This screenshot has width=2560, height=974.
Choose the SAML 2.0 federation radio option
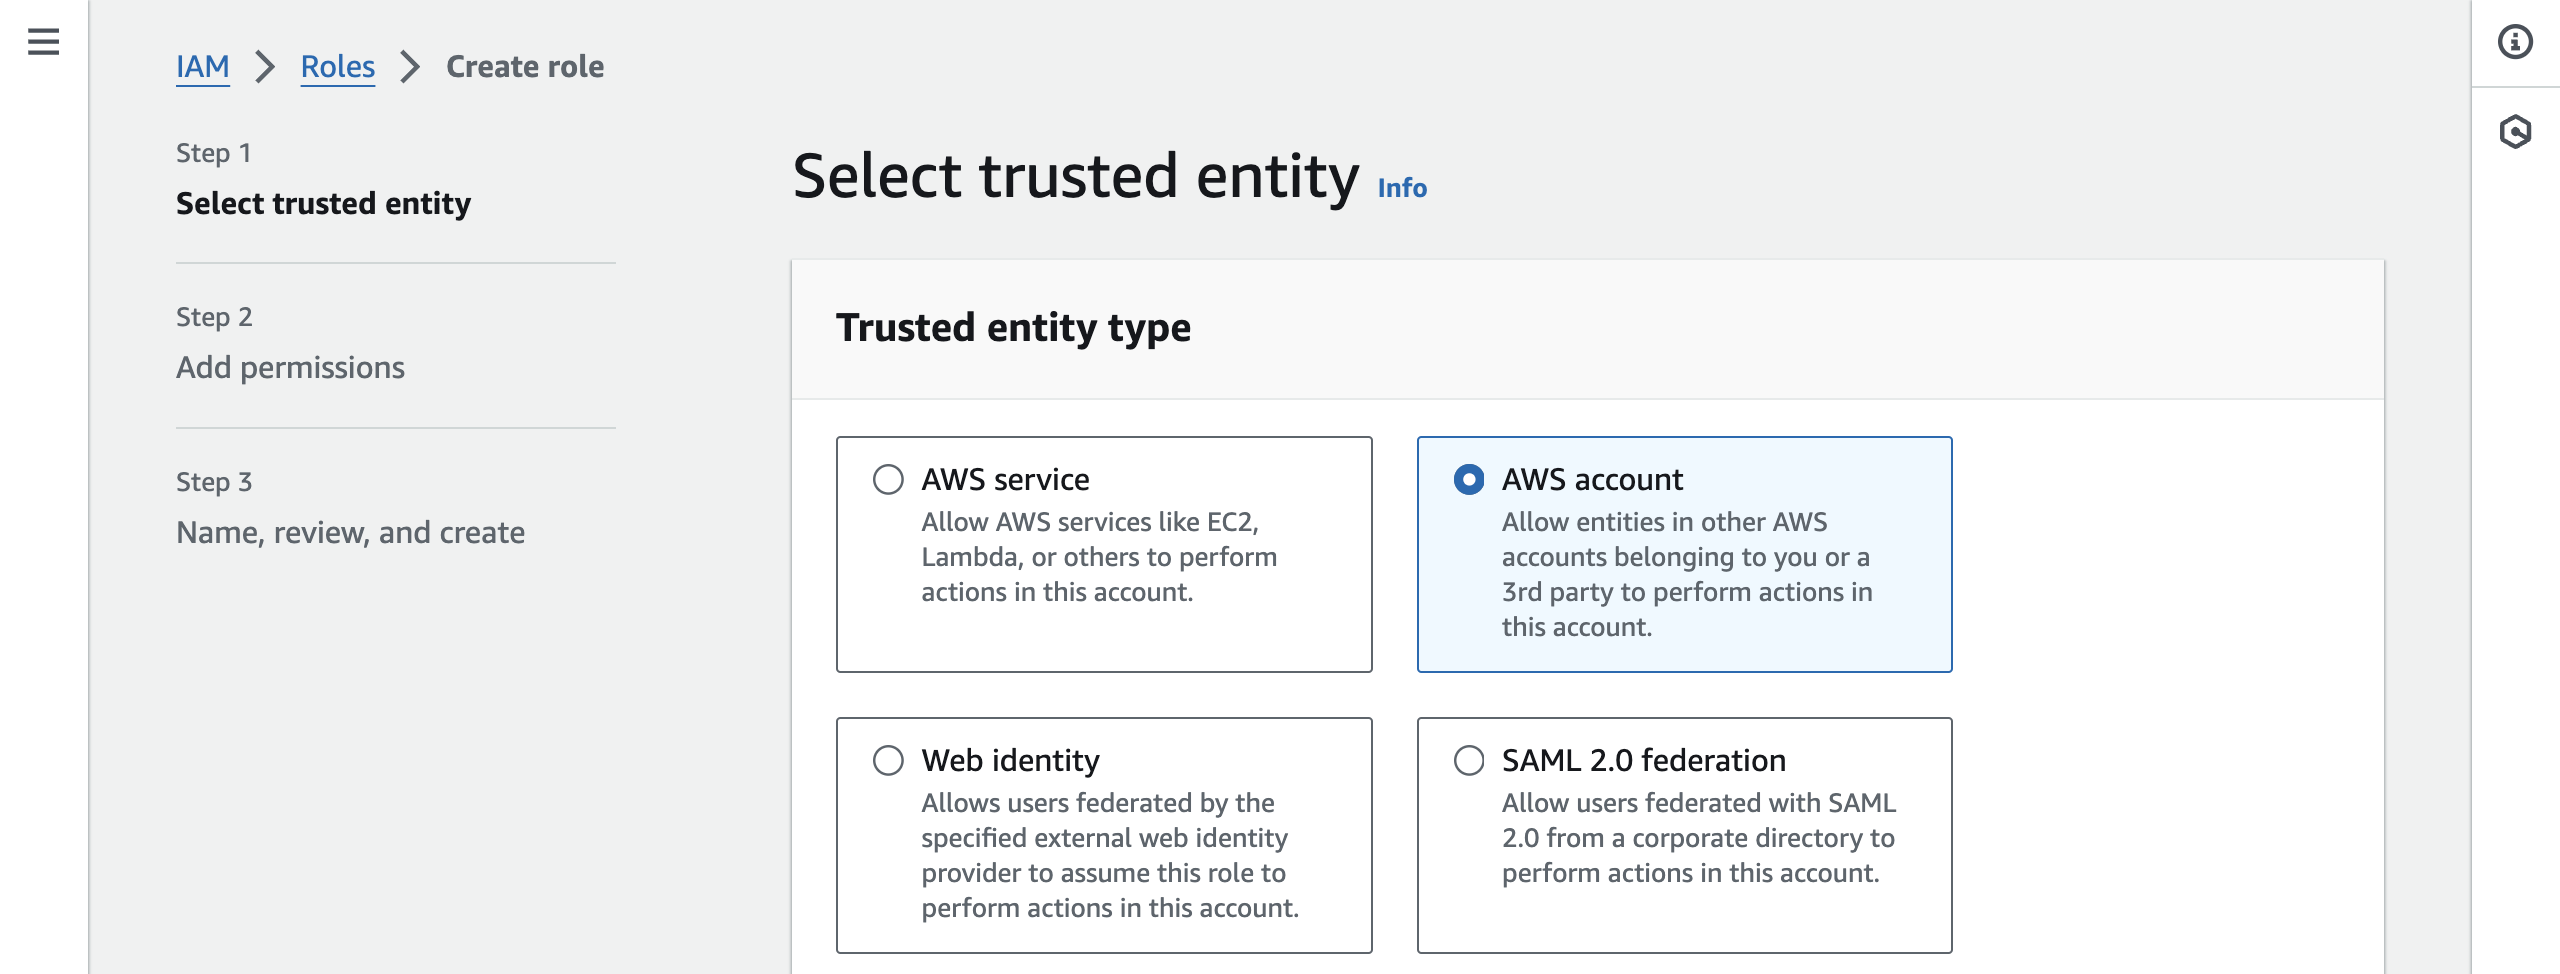[x=1468, y=761]
